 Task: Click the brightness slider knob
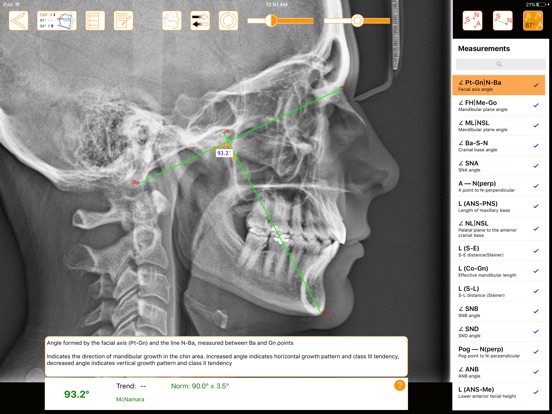(357, 20)
